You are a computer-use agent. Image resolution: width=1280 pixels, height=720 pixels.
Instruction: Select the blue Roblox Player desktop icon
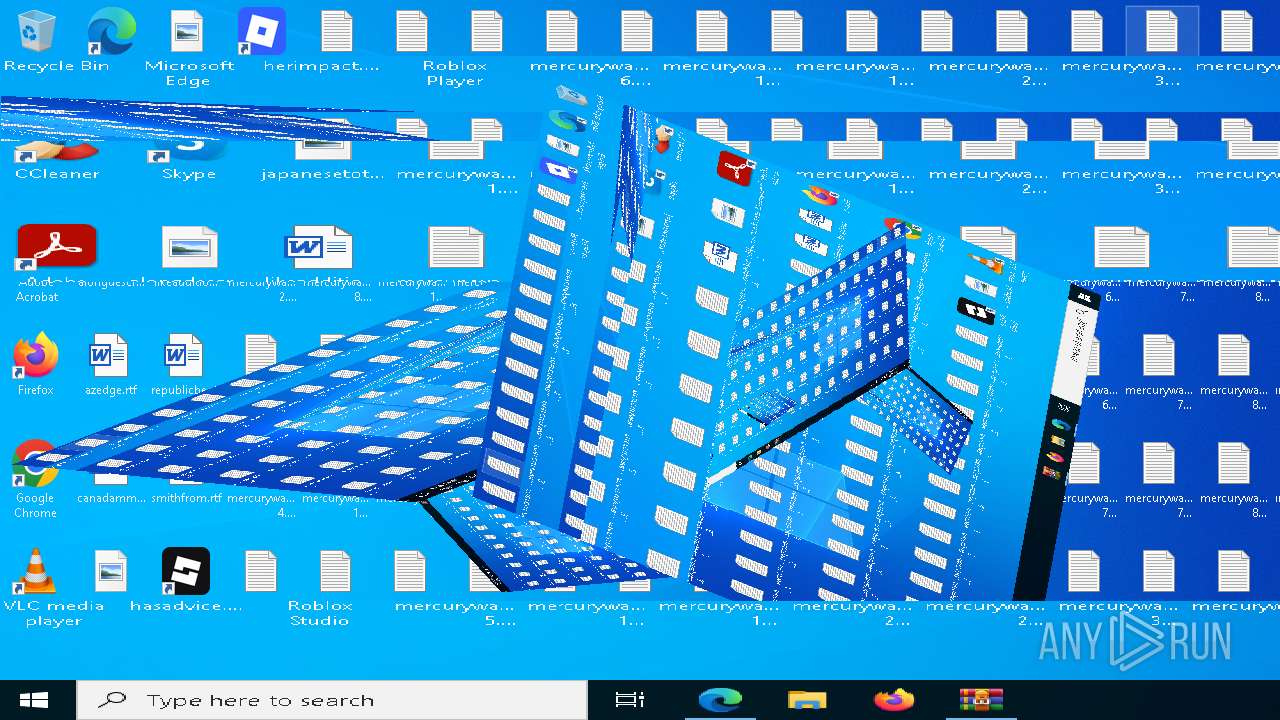click(x=262, y=32)
